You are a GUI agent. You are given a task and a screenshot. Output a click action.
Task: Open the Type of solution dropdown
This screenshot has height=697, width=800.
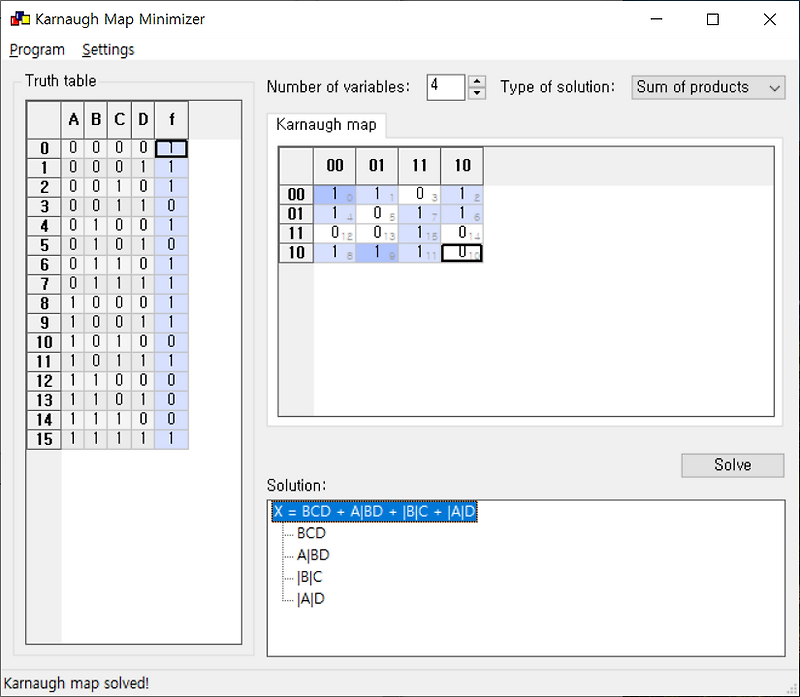click(x=708, y=87)
